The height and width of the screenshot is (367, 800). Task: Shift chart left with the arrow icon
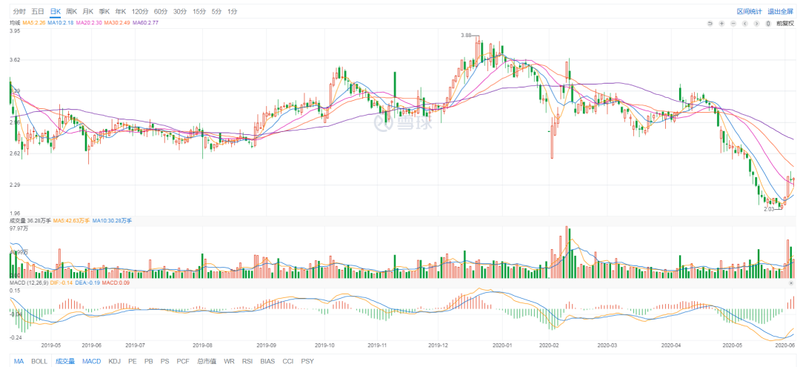(x=745, y=23)
